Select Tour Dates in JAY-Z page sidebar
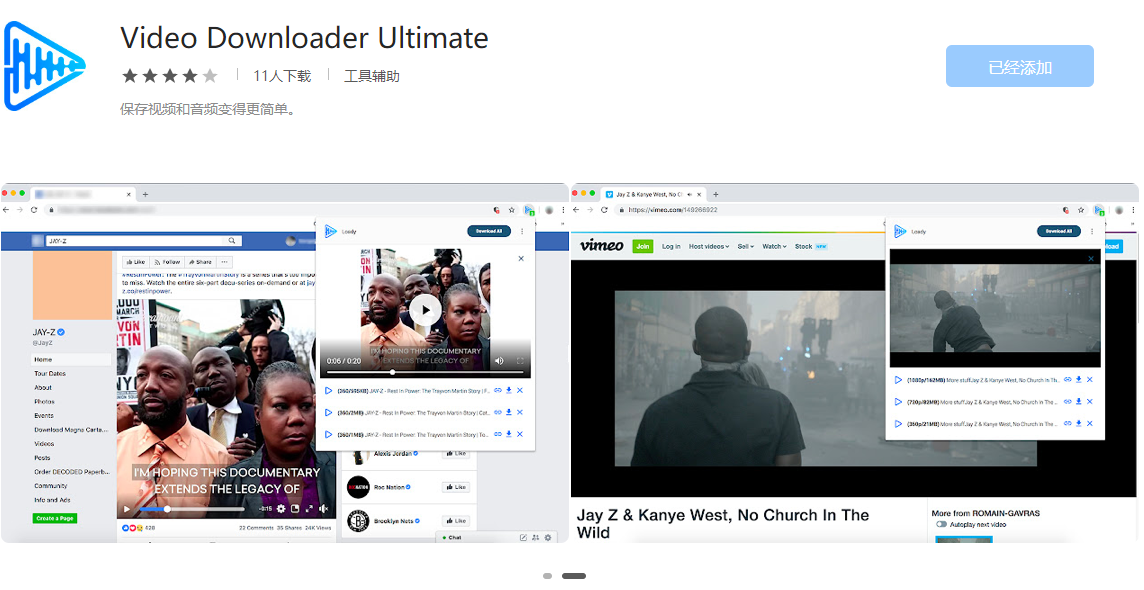 coord(50,373)
